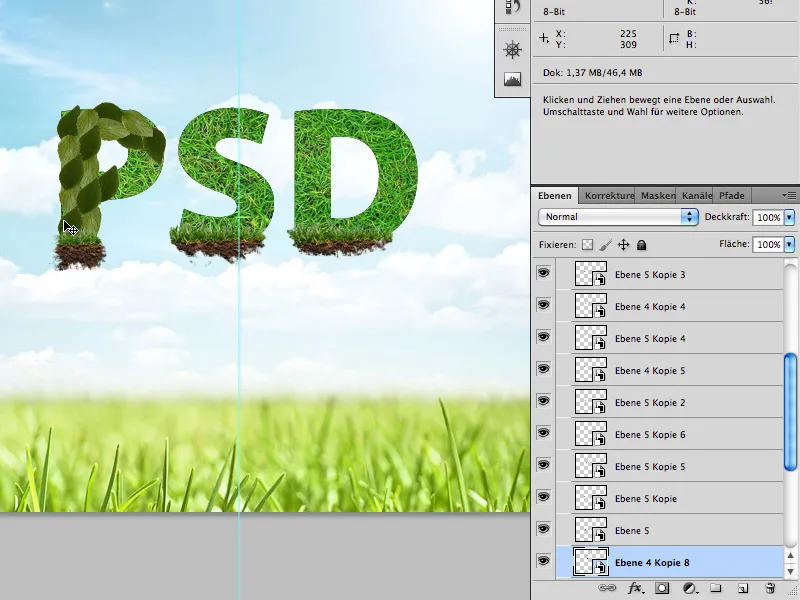Switch to the Kanäle tab
The width and height of the screenshot is (800, 600).
(696, 196)
